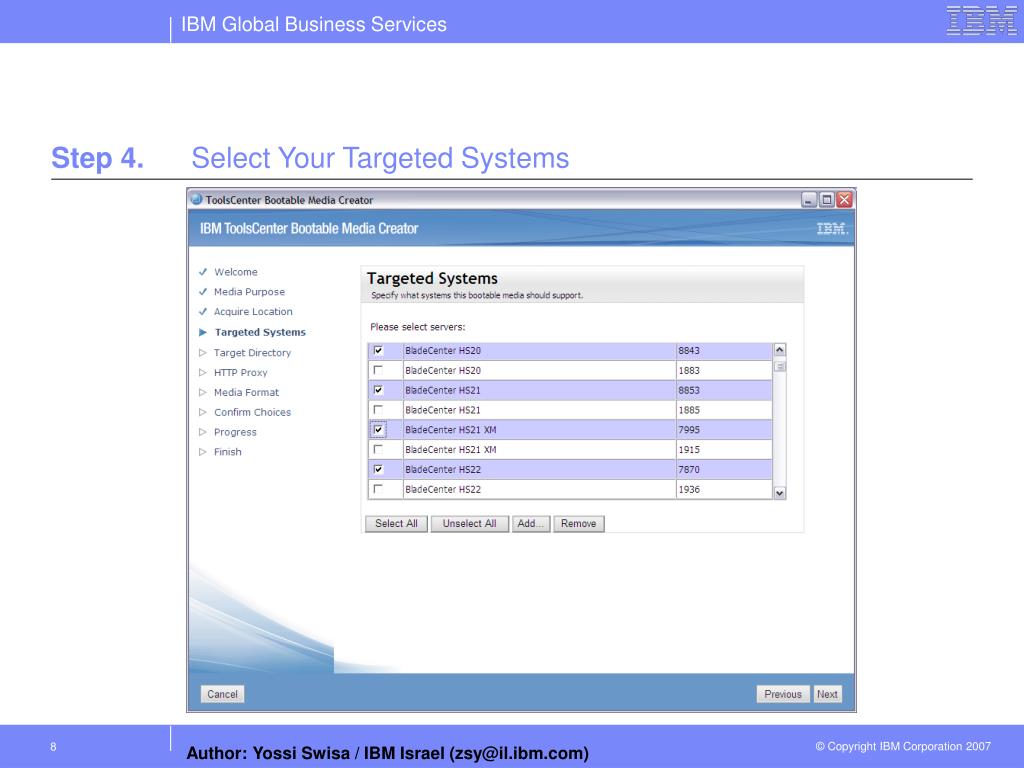
Task: Check BladeCenter HS21 machine type 1885
Action: click(378, 410)
